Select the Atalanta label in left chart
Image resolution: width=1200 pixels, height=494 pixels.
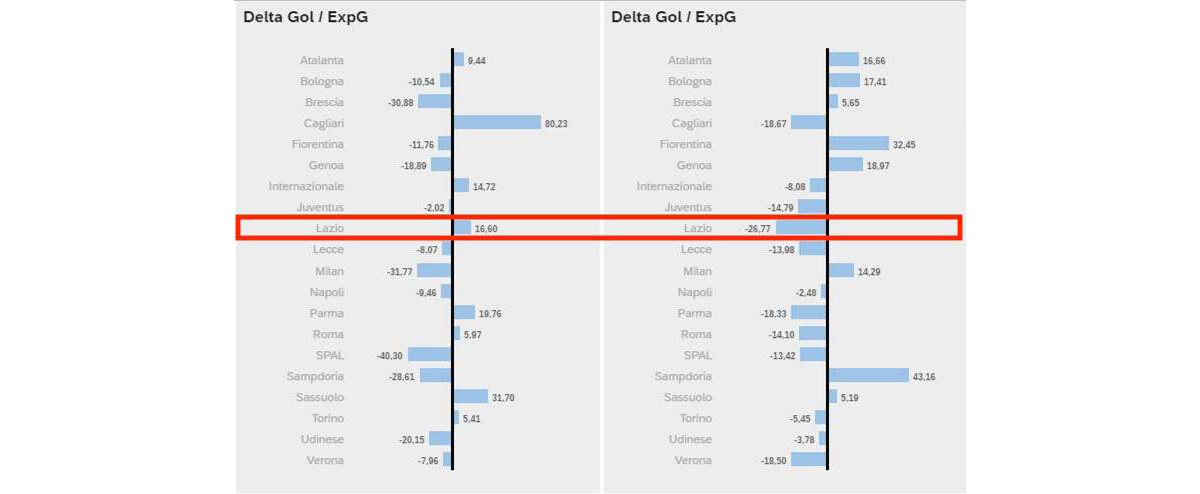tap(321, 60)
